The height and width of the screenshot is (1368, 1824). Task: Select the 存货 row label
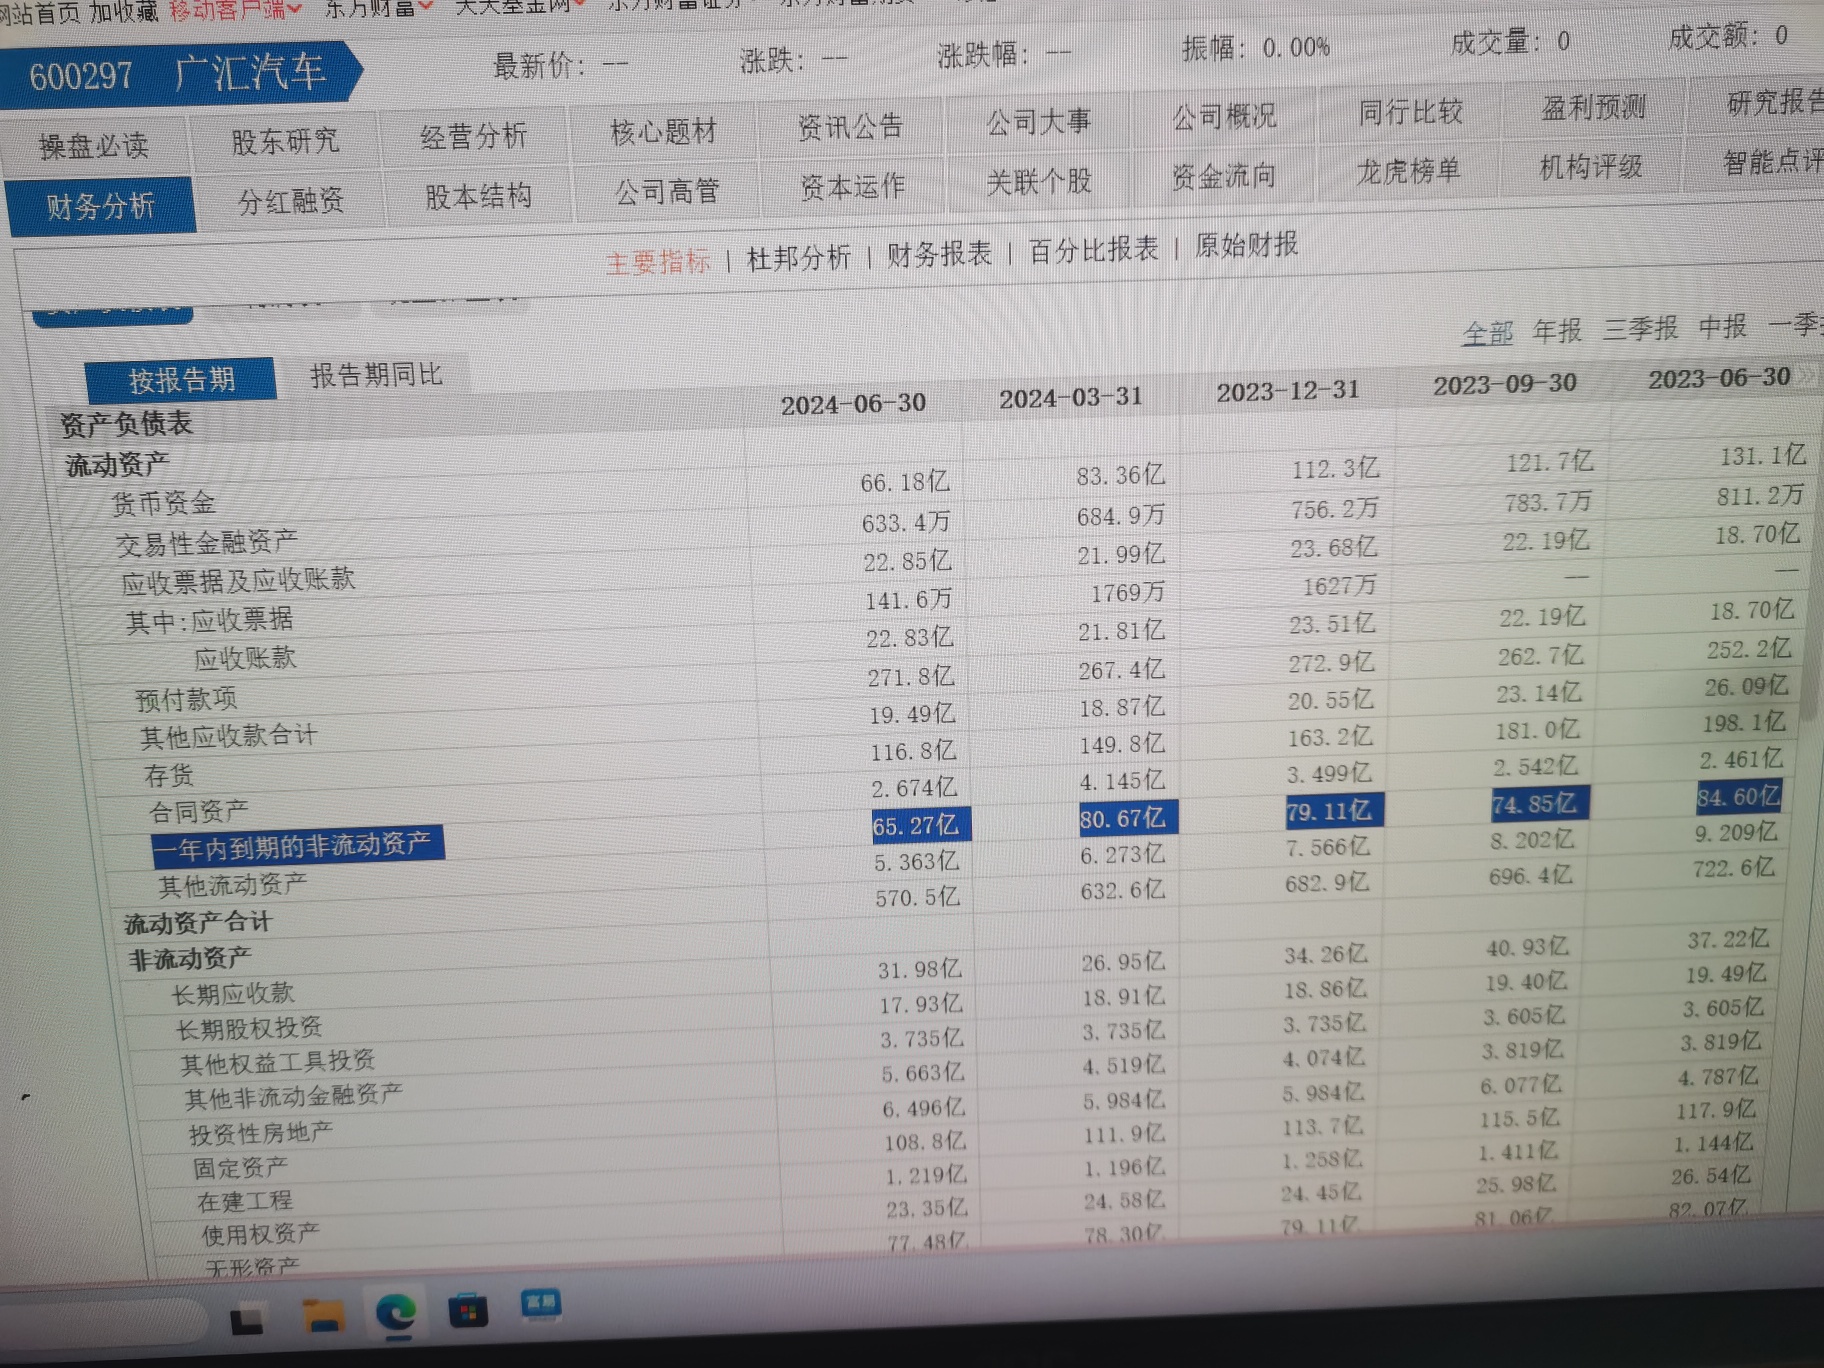pyautogui.click(x=169, y=776)
